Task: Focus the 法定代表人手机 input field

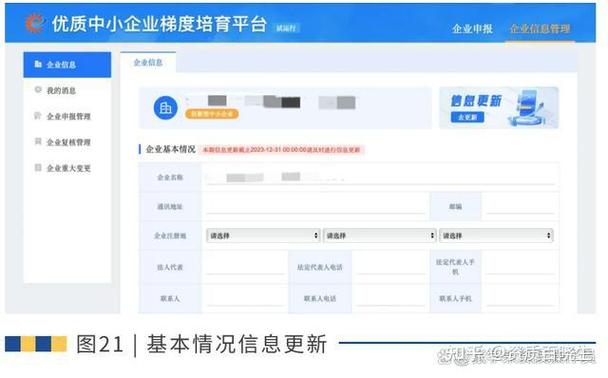Action: click(x=520, y=267)
